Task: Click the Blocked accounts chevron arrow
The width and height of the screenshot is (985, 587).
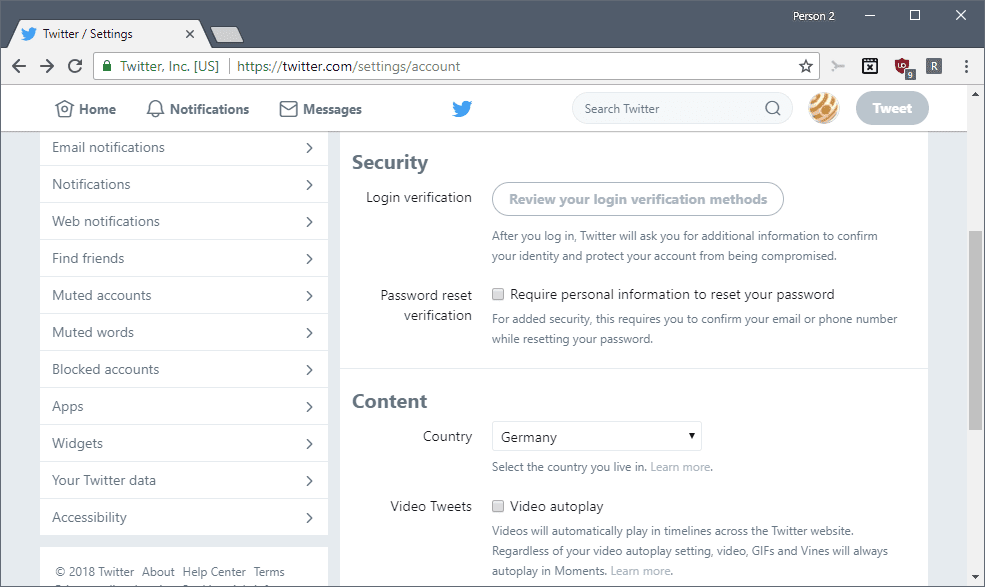Action: [x=309, y=370]
